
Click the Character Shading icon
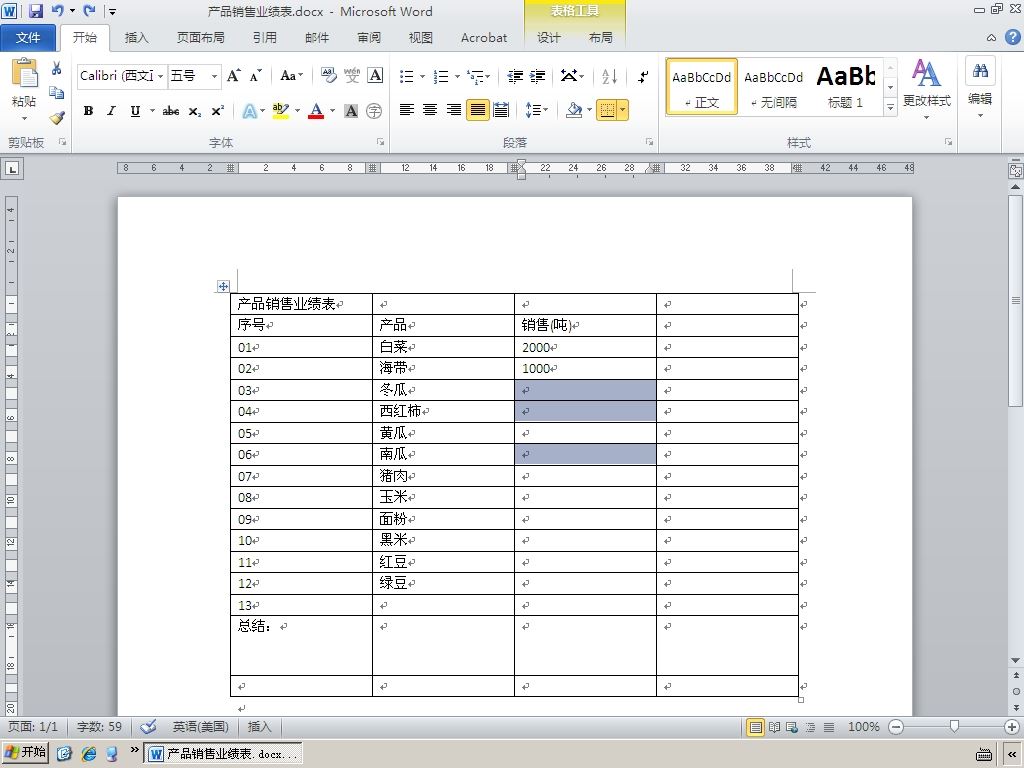tap(351, 111)
